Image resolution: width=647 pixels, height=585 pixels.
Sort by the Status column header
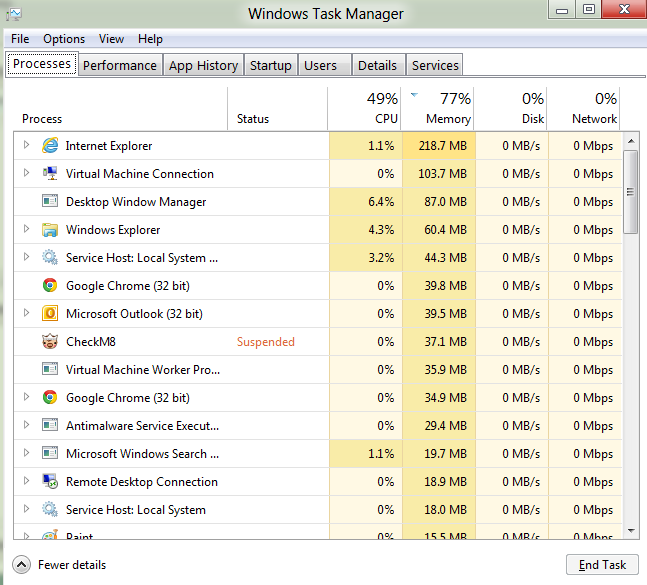[x=277, y=109]
